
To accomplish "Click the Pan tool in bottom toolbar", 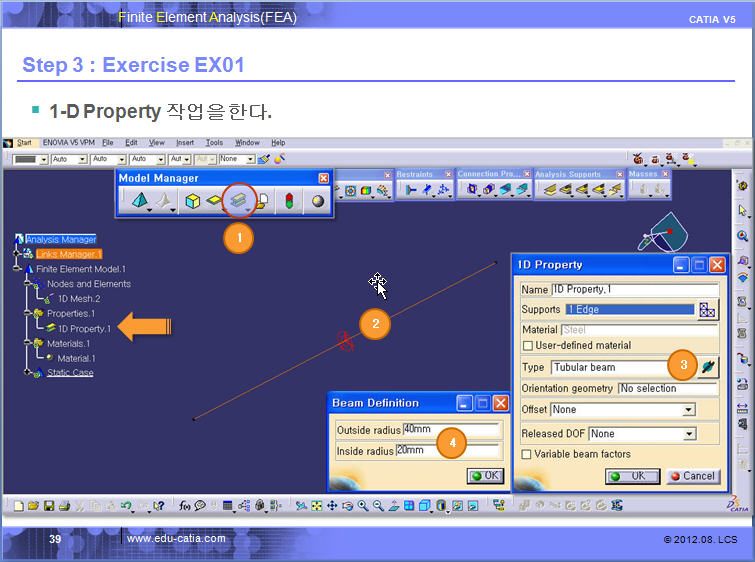I will click(x=331, y=506).
